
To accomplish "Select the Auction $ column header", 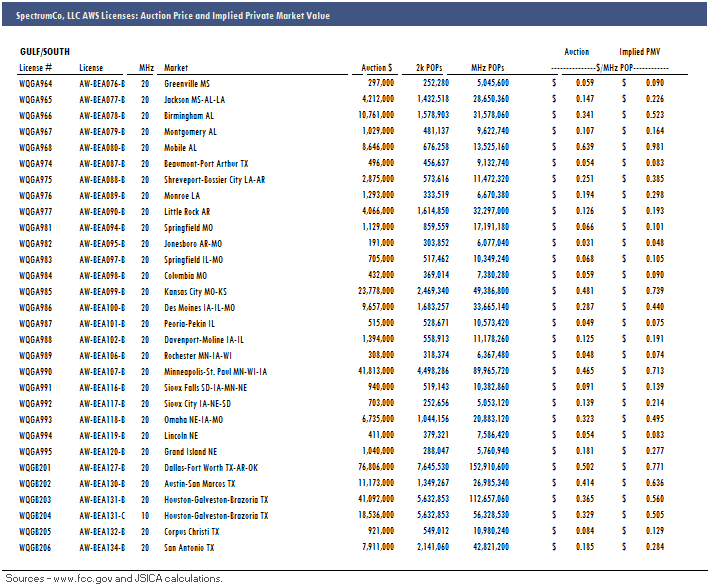I will point(376,68).
